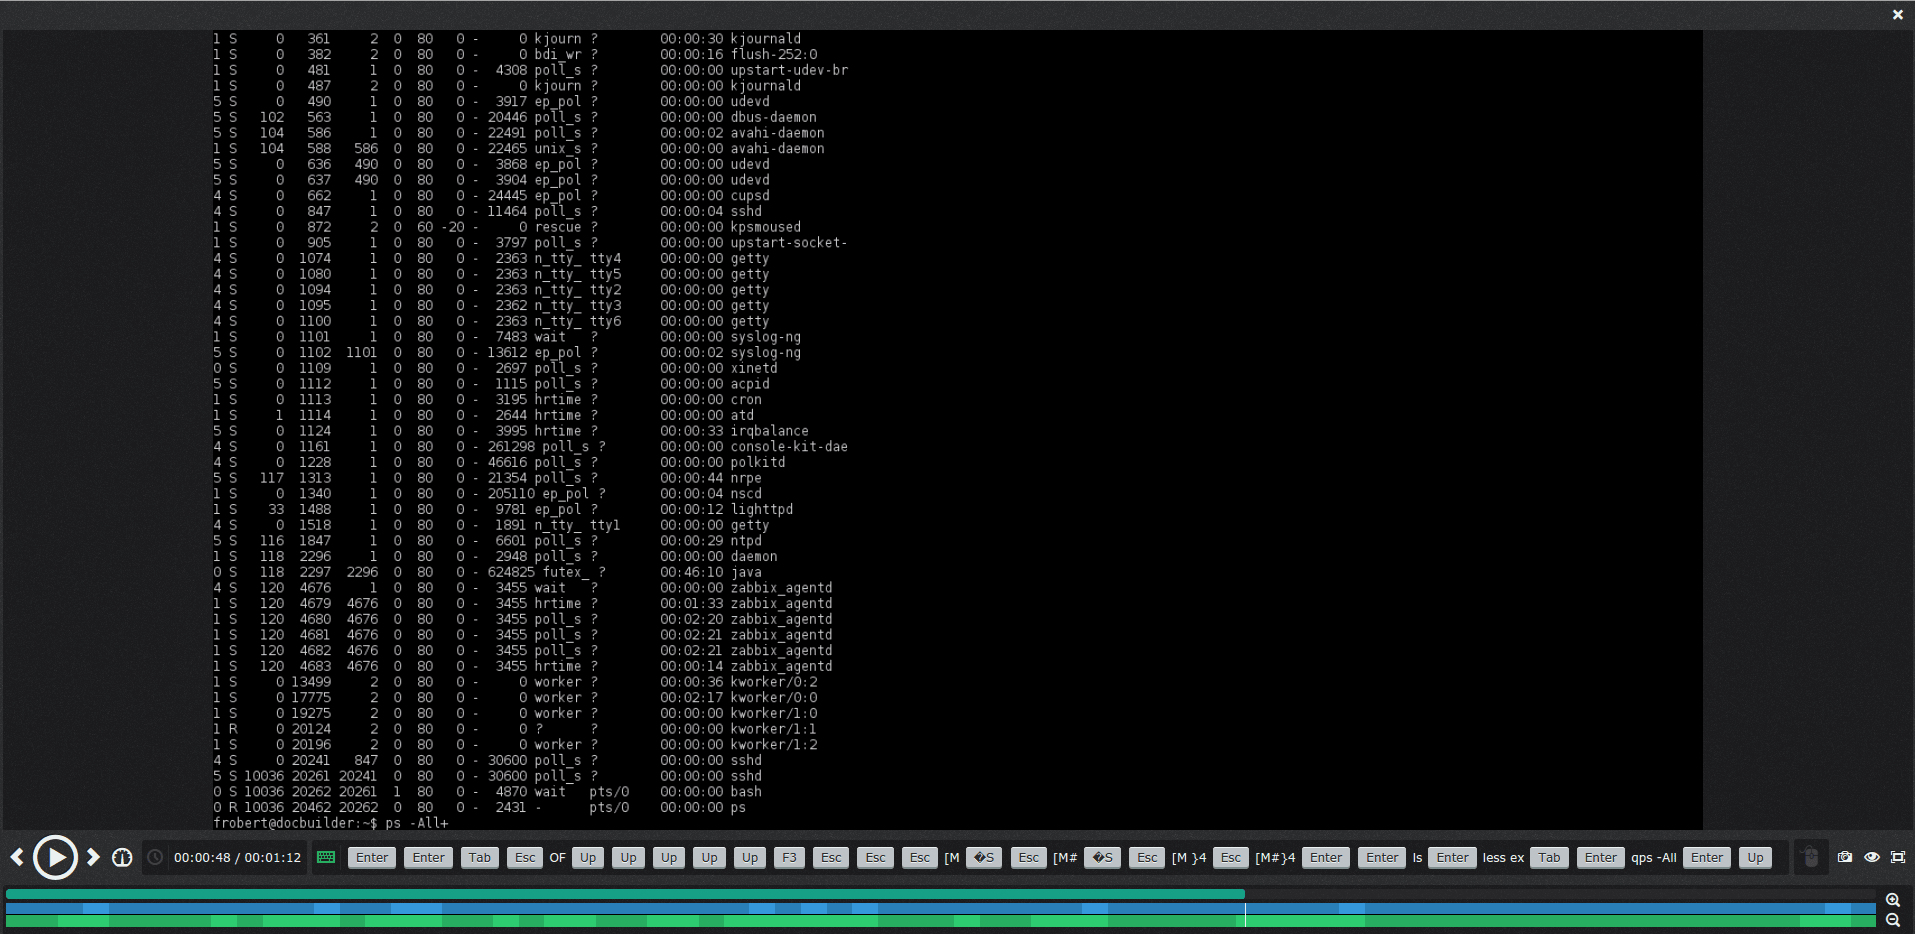Screen dimensions: 1915x934
Task: Click the Enter key right after 'qps -All'
Action: [1706, 857]
